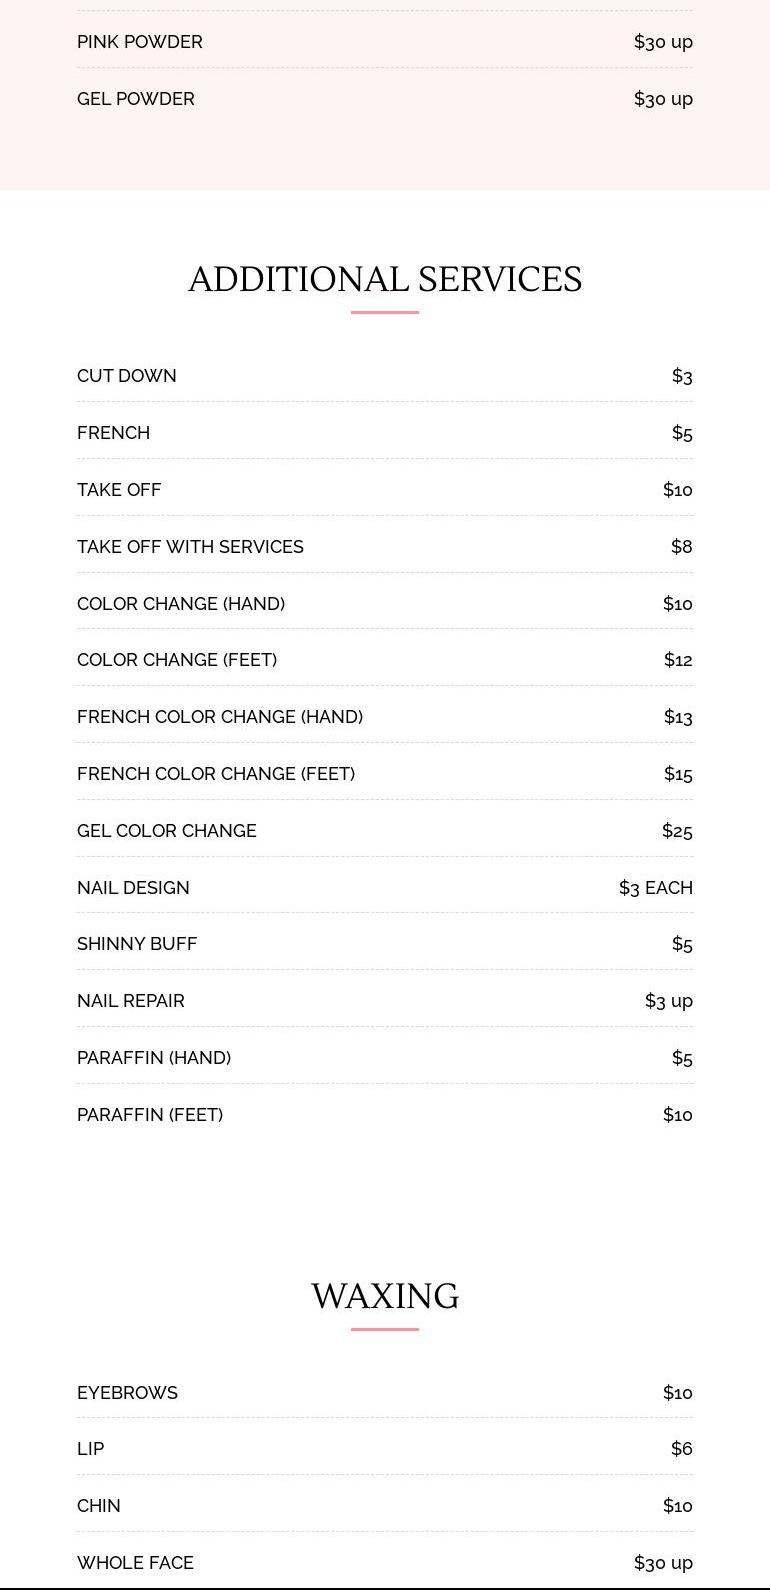Screen dimensions: 770x1590
Task: Select the FRENCH service entry
Action: click(114, 433)
